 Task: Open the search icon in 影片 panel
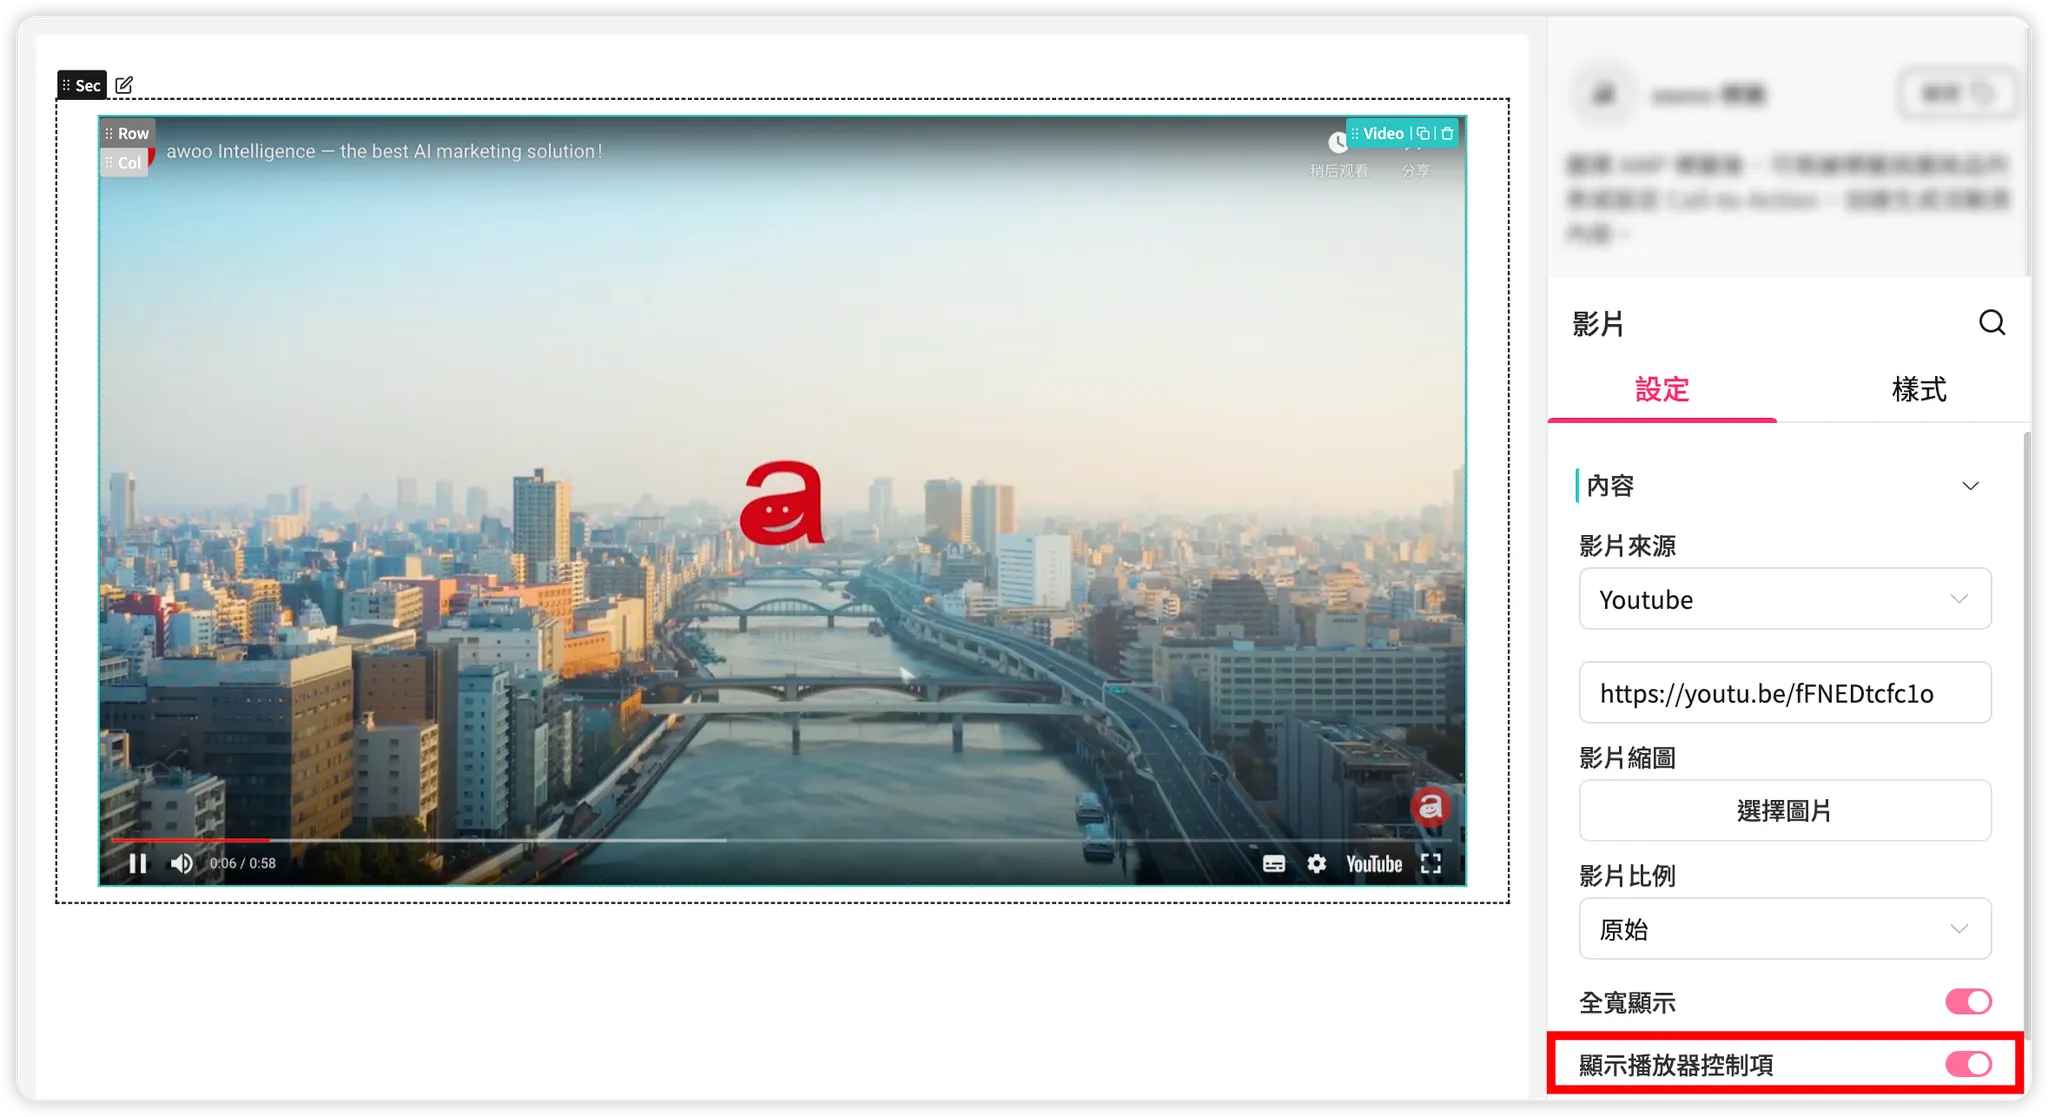coord(1991,322)
